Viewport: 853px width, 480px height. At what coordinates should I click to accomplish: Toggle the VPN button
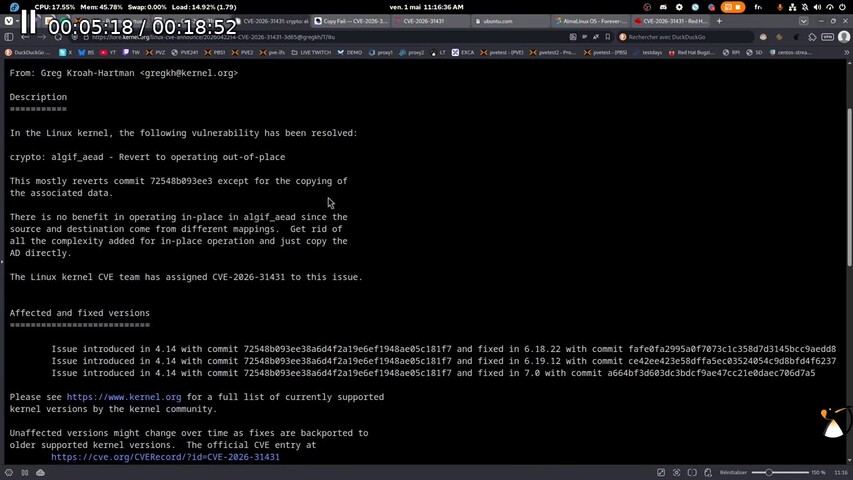coord(827,37)
